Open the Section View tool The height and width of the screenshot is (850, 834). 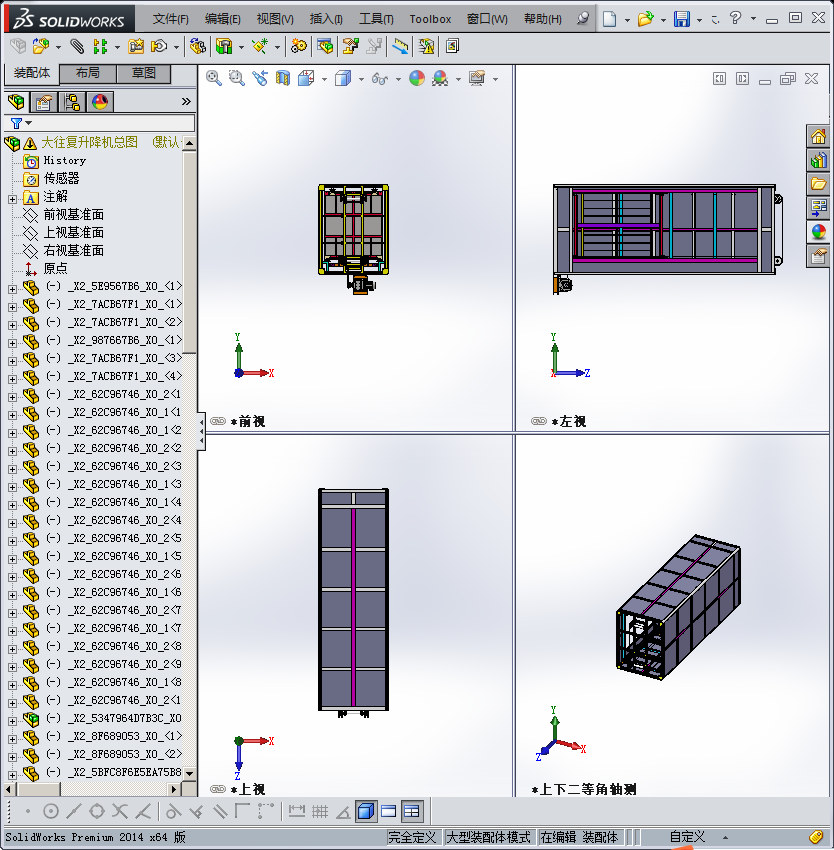pyautogui.click(x=283, y=78)
